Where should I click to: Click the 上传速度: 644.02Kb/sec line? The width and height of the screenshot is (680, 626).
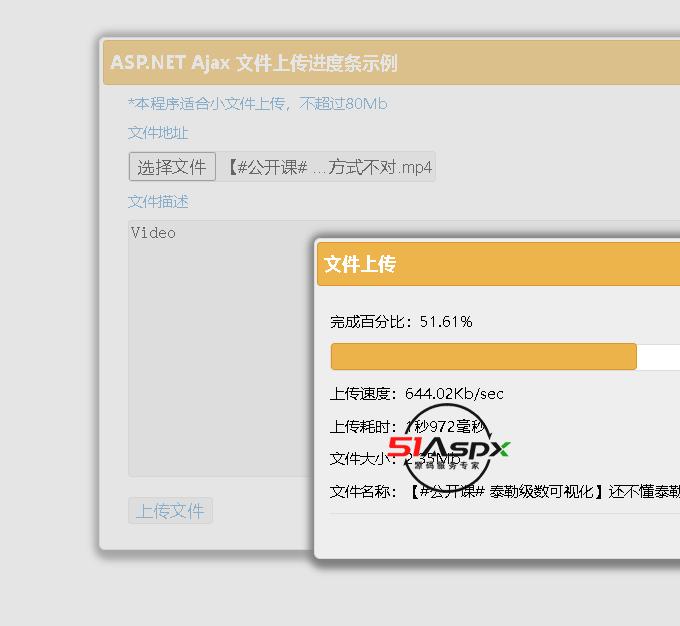(417, 394)
